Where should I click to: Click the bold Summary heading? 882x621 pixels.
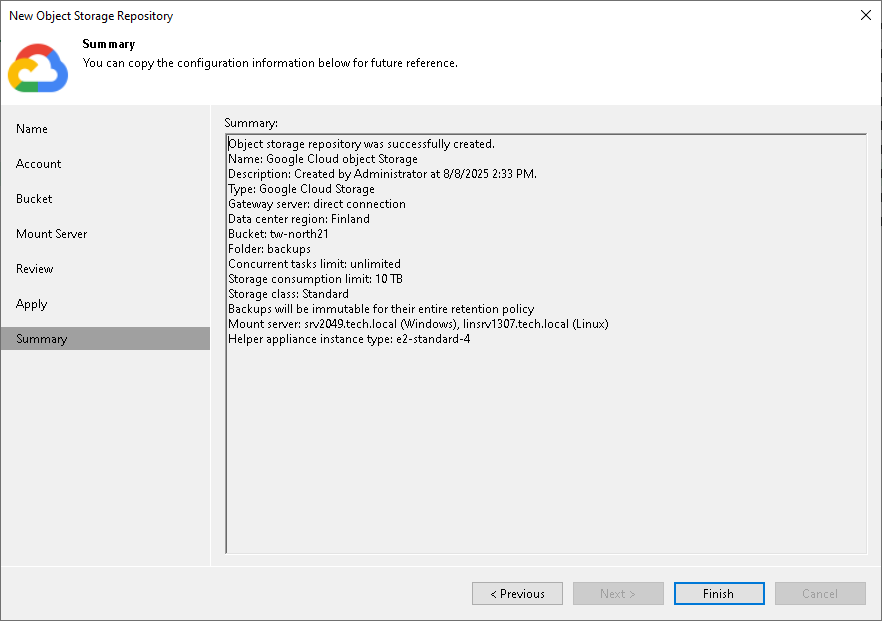109,44
